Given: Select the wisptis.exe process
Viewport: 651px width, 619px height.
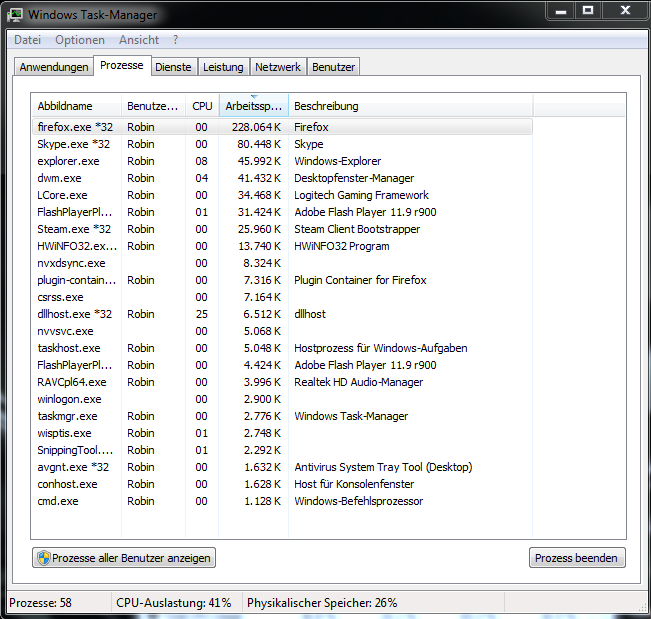Looking at the screenshot, I should (x=282, y=433).
